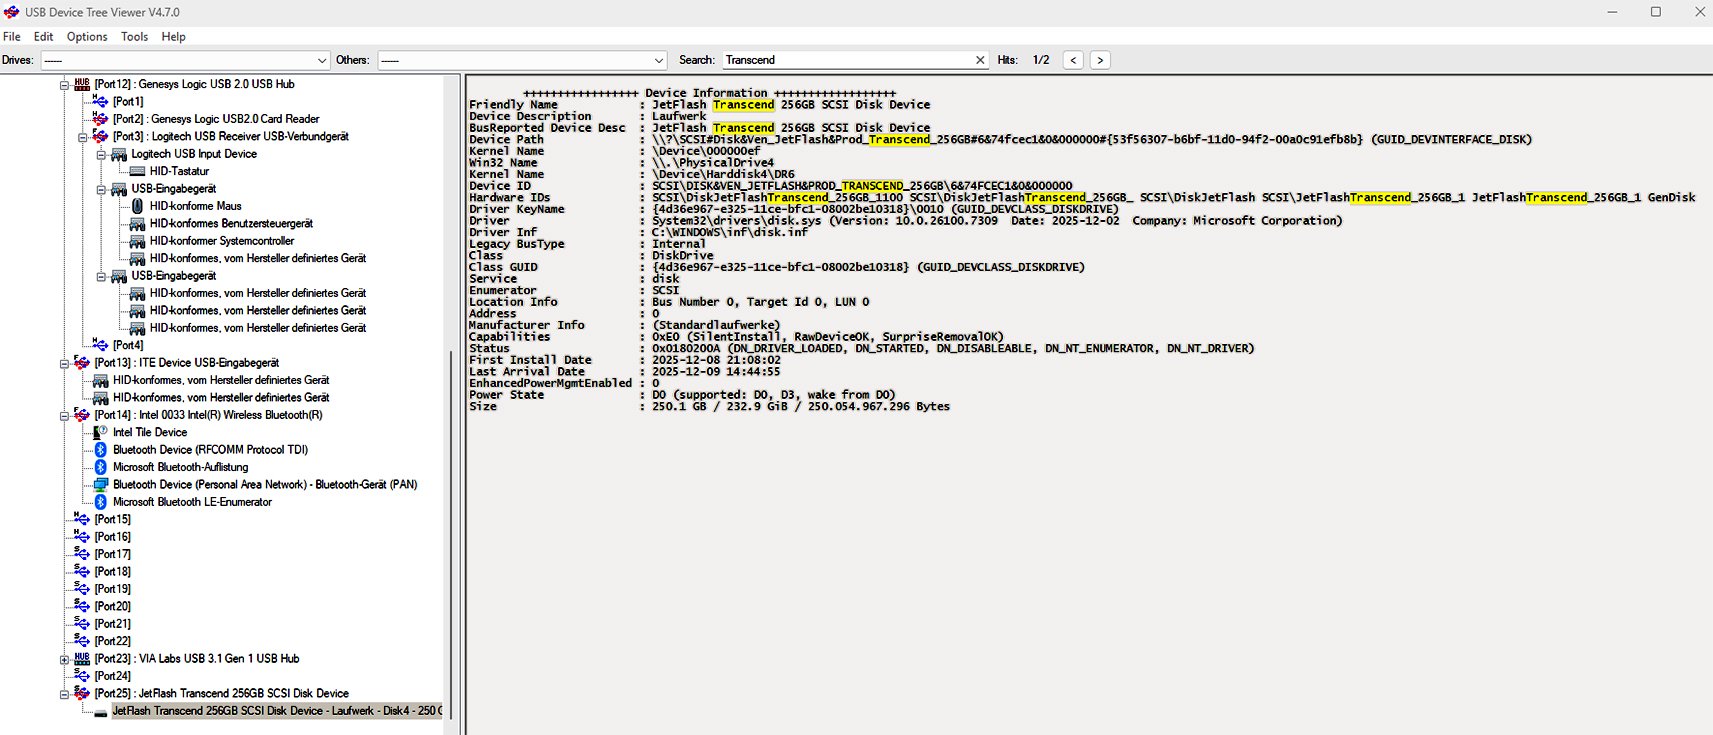Open the Help menu

coord(174,37)
